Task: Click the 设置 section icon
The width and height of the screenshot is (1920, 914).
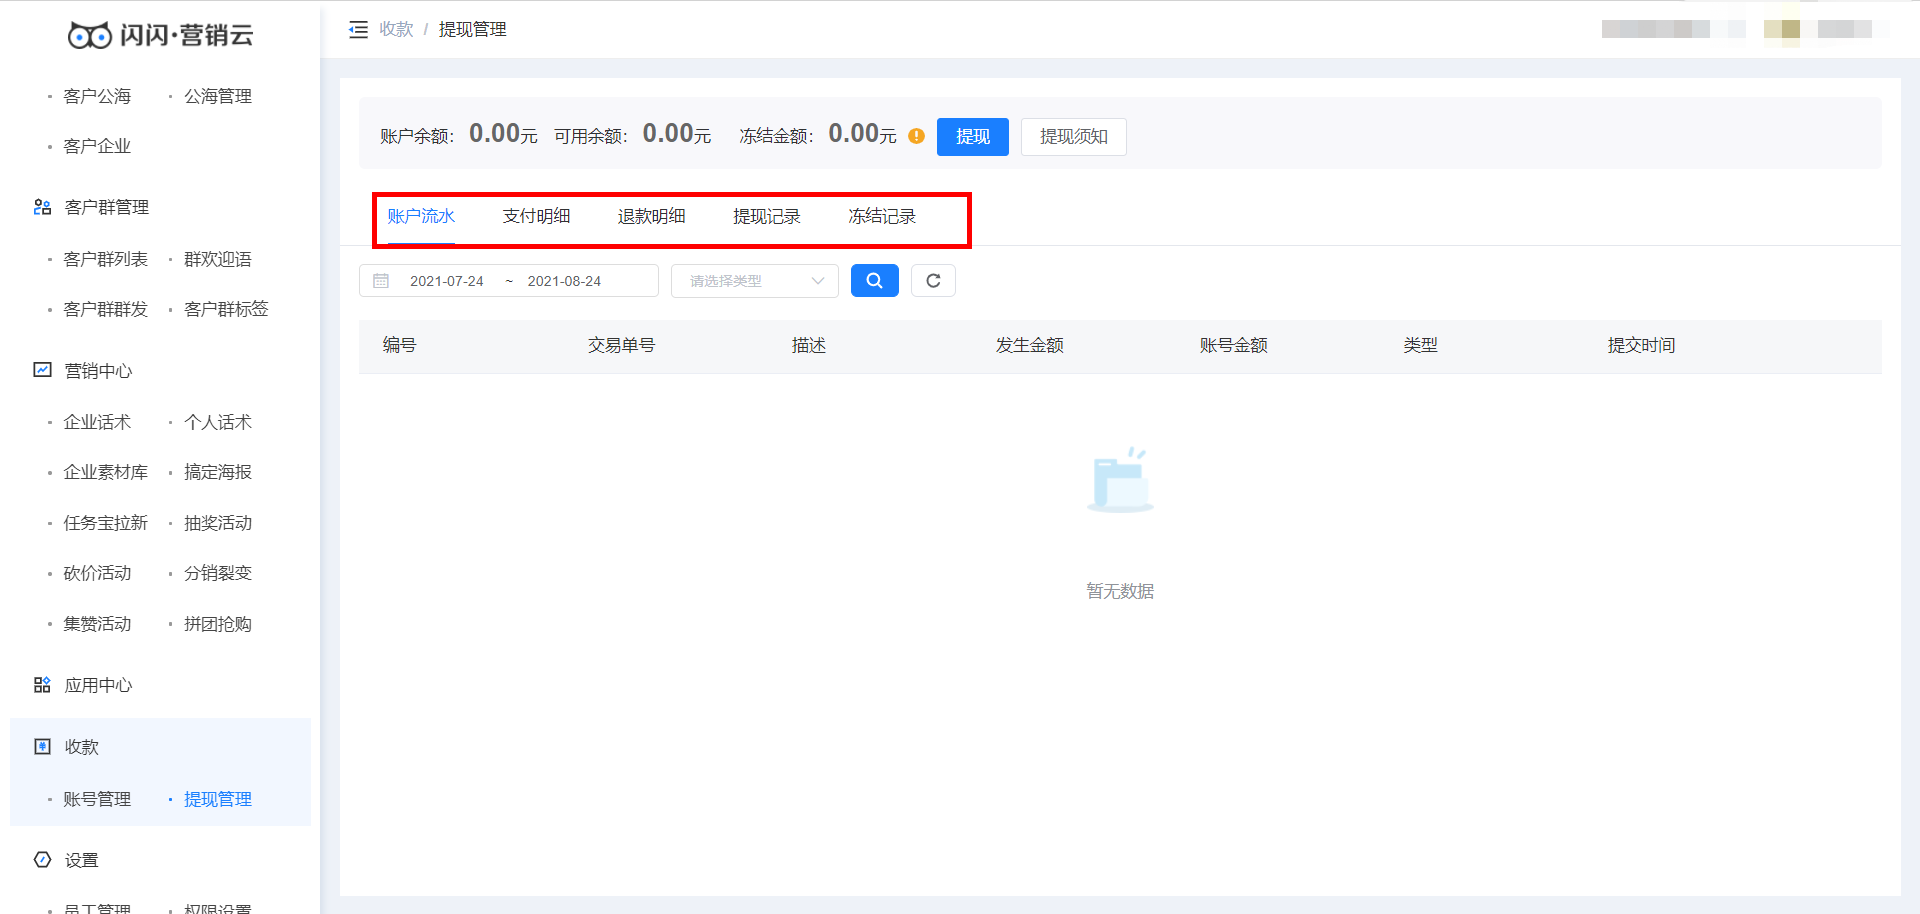Action: 42,859
